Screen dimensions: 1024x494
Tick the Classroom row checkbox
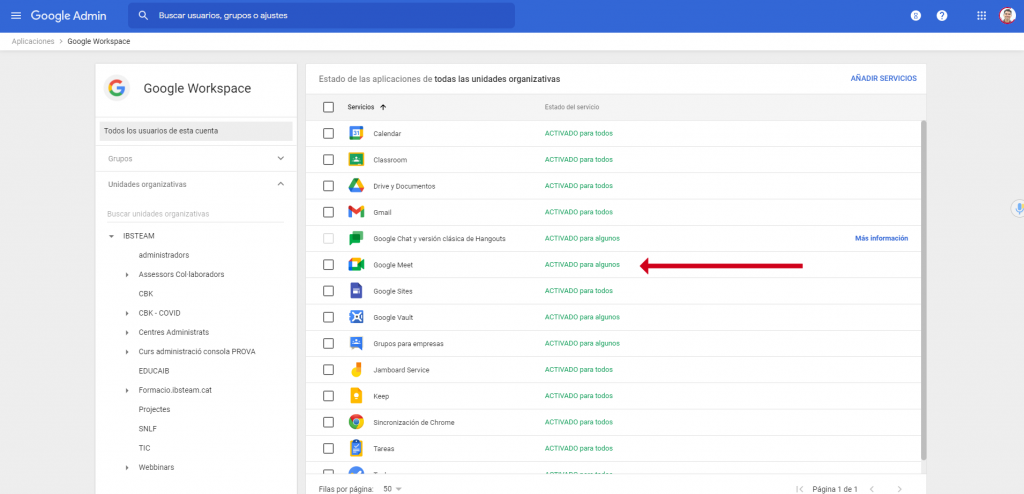328,159
